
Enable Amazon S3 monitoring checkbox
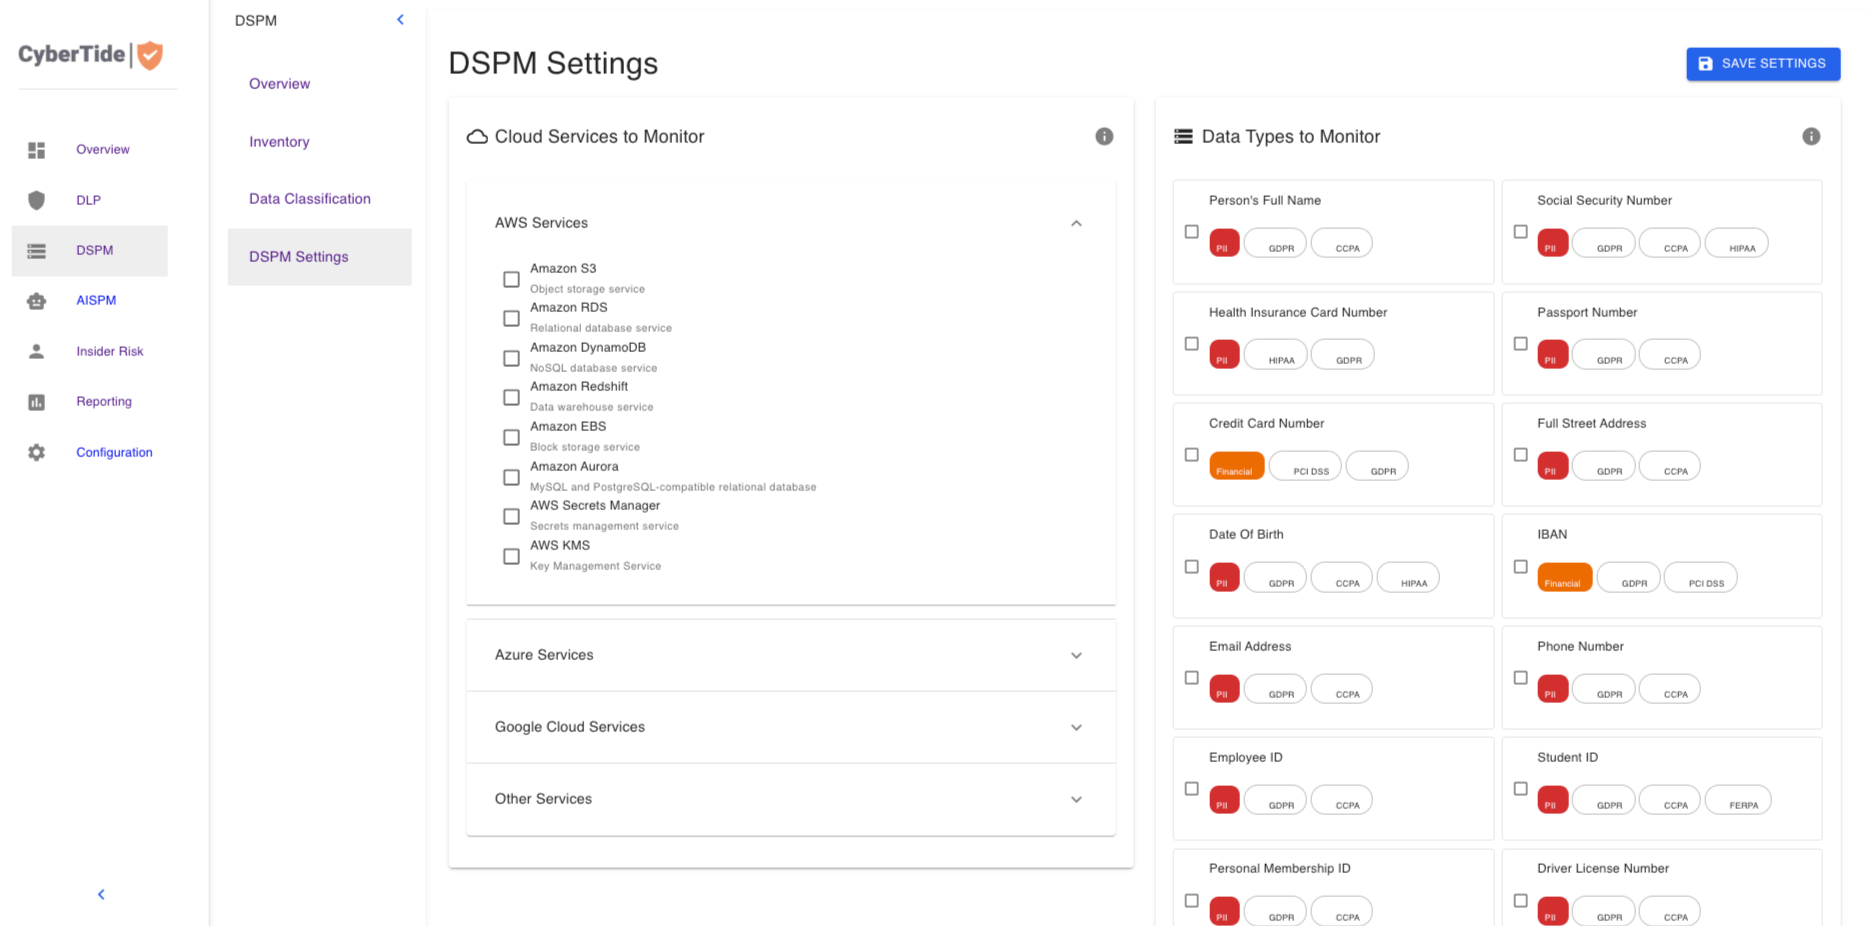(511, 279)
